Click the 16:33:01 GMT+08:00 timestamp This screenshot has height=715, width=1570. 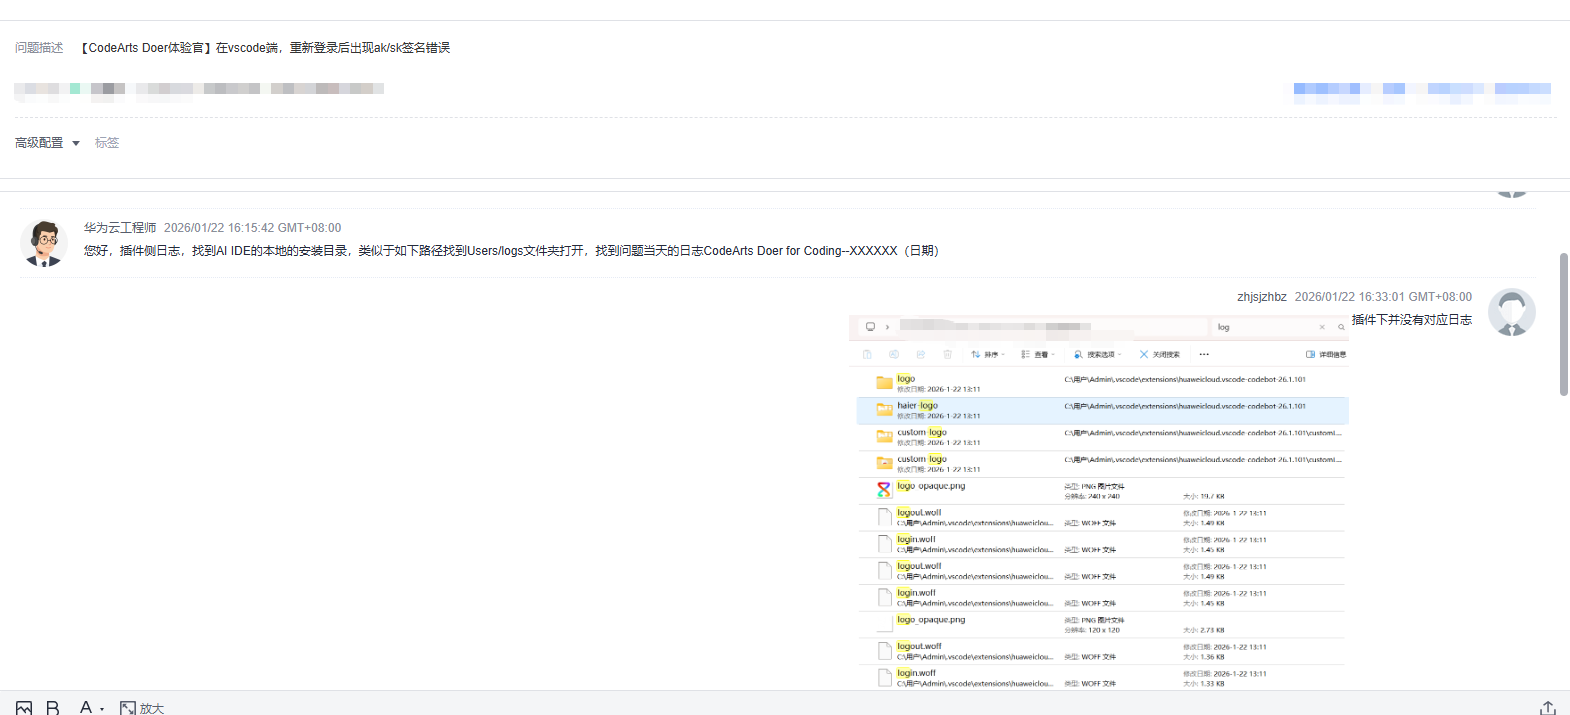[x=1383, y=297]
